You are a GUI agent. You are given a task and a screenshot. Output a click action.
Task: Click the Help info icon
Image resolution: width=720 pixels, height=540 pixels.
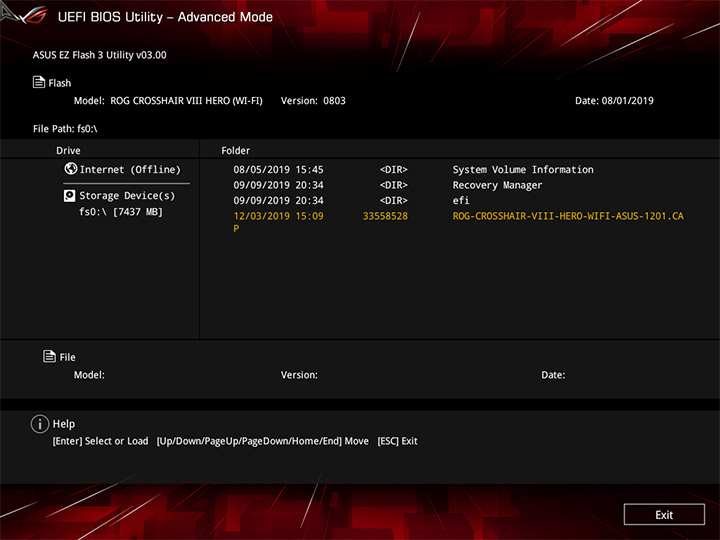point(40,424)
